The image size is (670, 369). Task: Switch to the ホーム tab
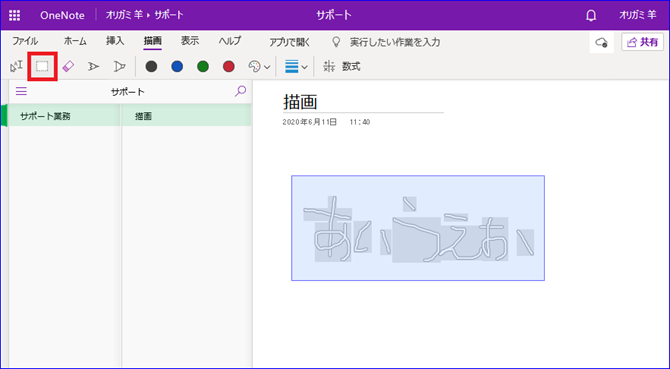click(75, 41)
